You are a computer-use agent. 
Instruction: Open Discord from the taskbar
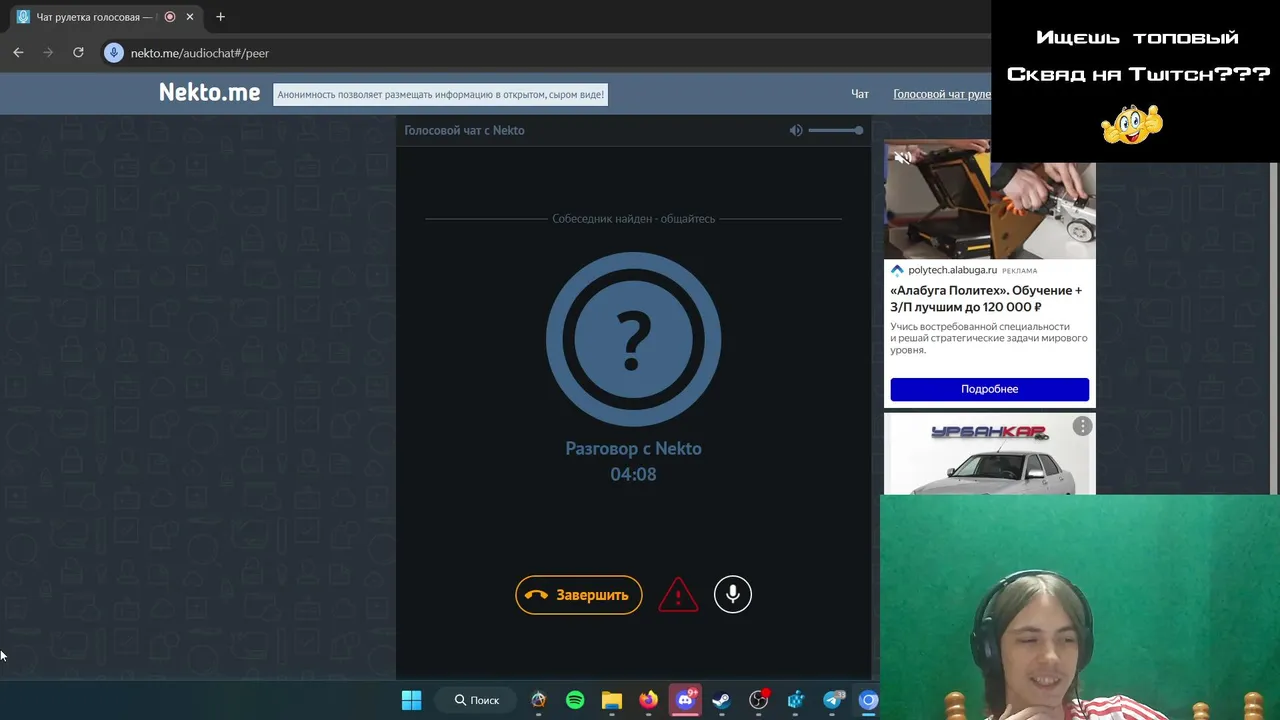click(685, 700)
